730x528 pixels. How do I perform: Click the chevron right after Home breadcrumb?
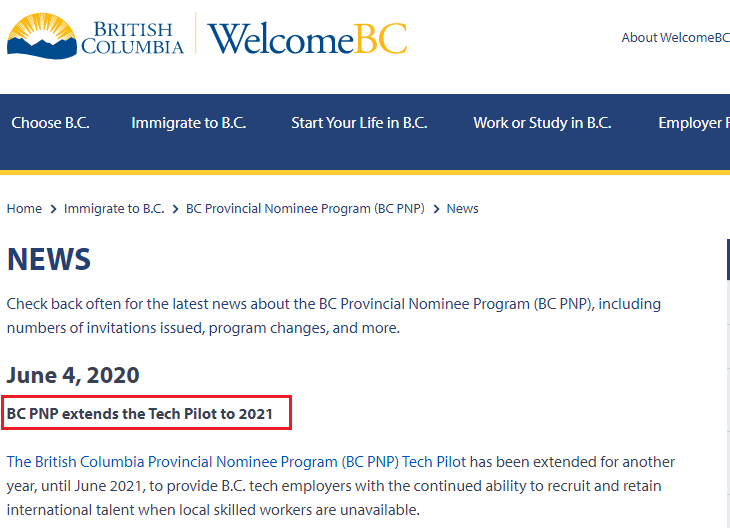click(x=53, y=209)
